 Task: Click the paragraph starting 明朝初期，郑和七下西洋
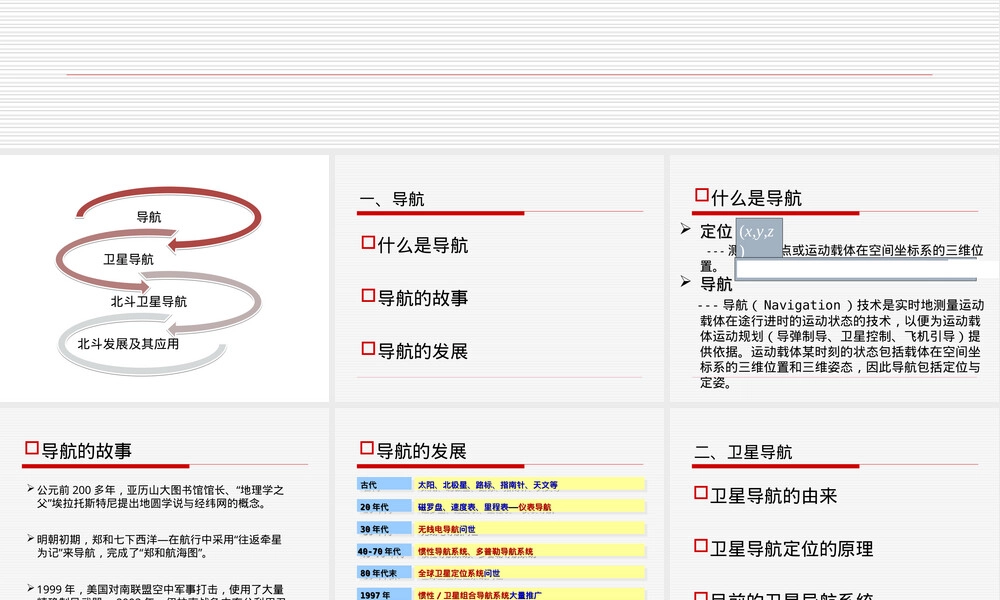pos(154,546)
